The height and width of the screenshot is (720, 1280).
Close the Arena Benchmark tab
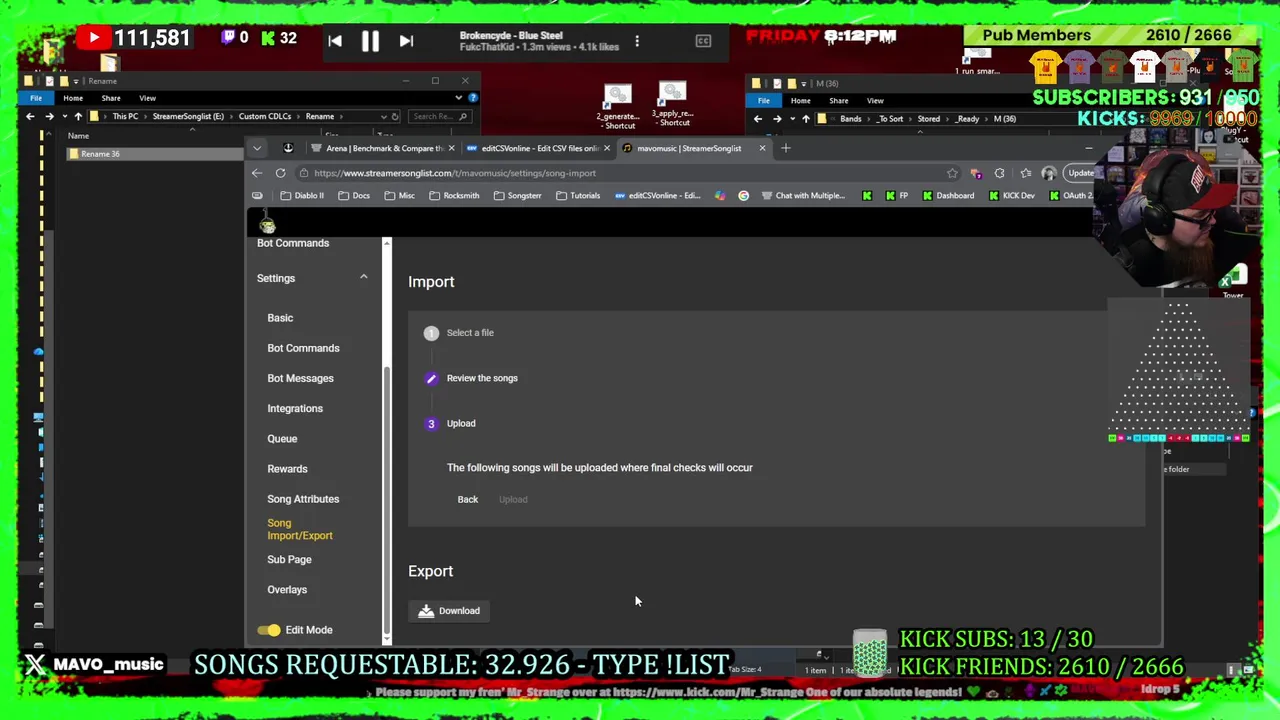(451, 148)
